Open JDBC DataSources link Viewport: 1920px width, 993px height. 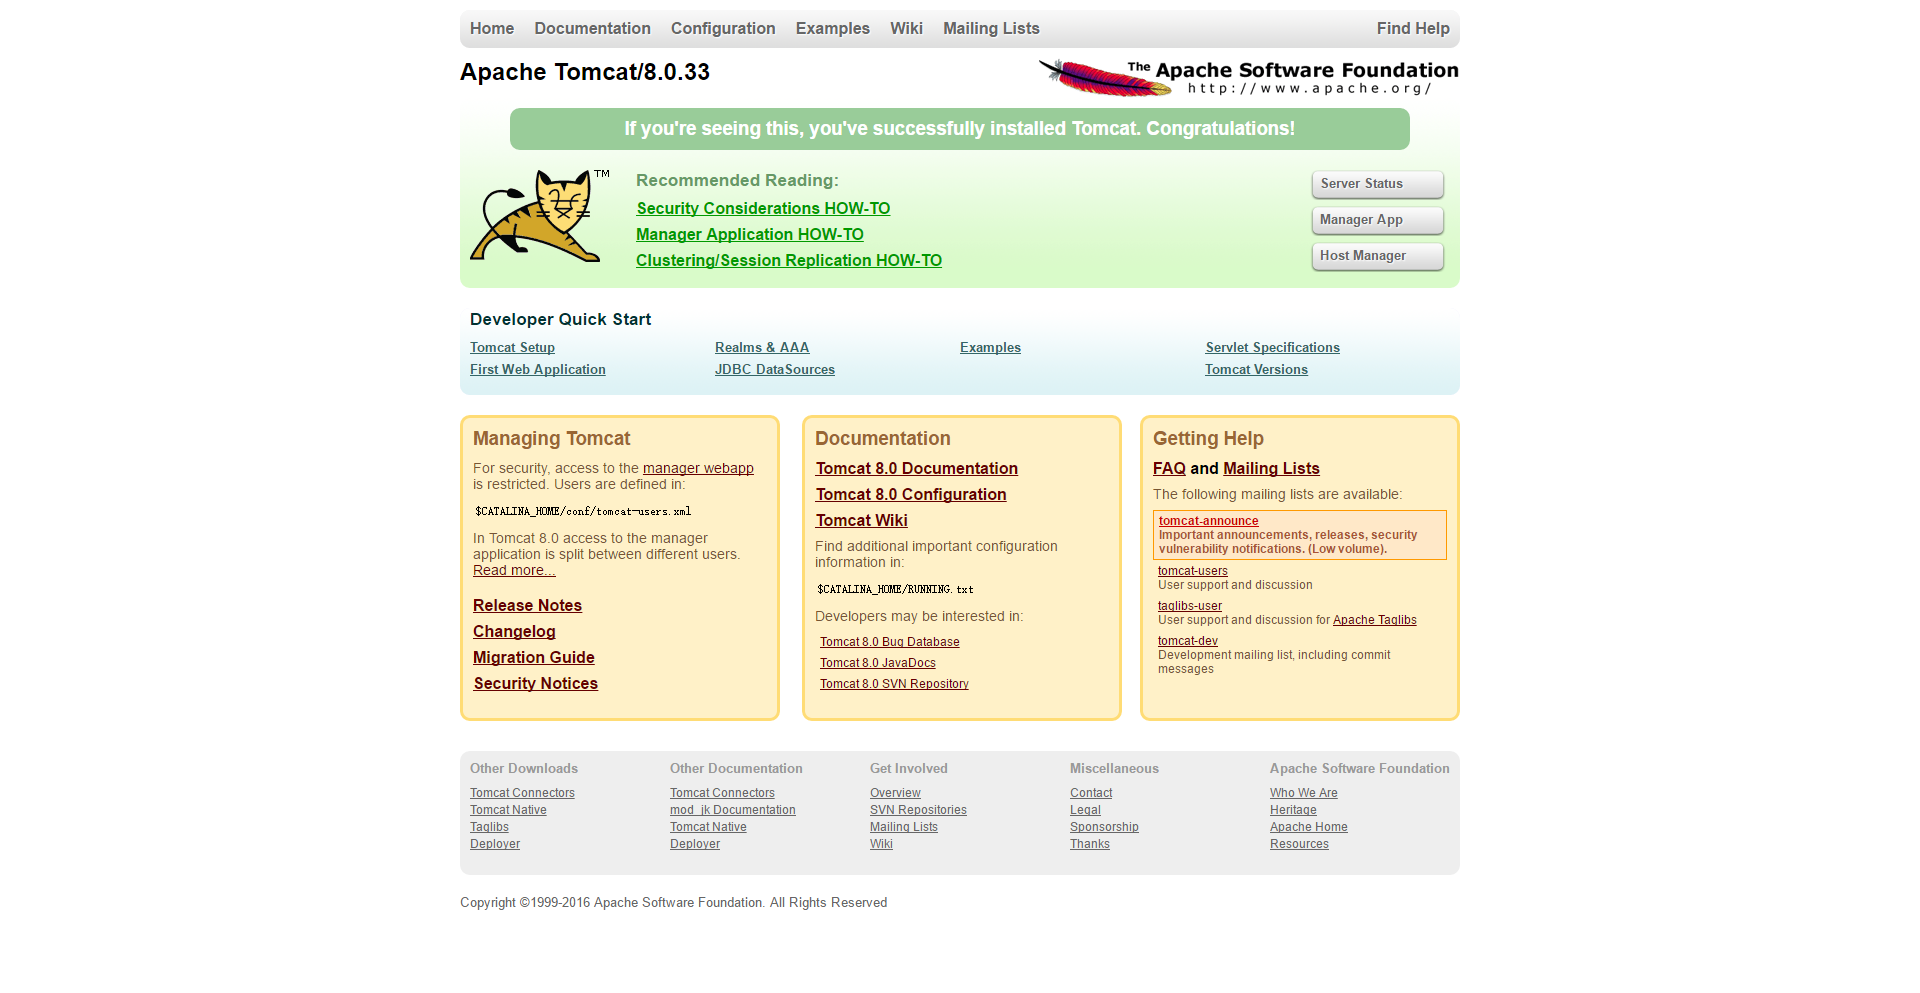point(775,370)
